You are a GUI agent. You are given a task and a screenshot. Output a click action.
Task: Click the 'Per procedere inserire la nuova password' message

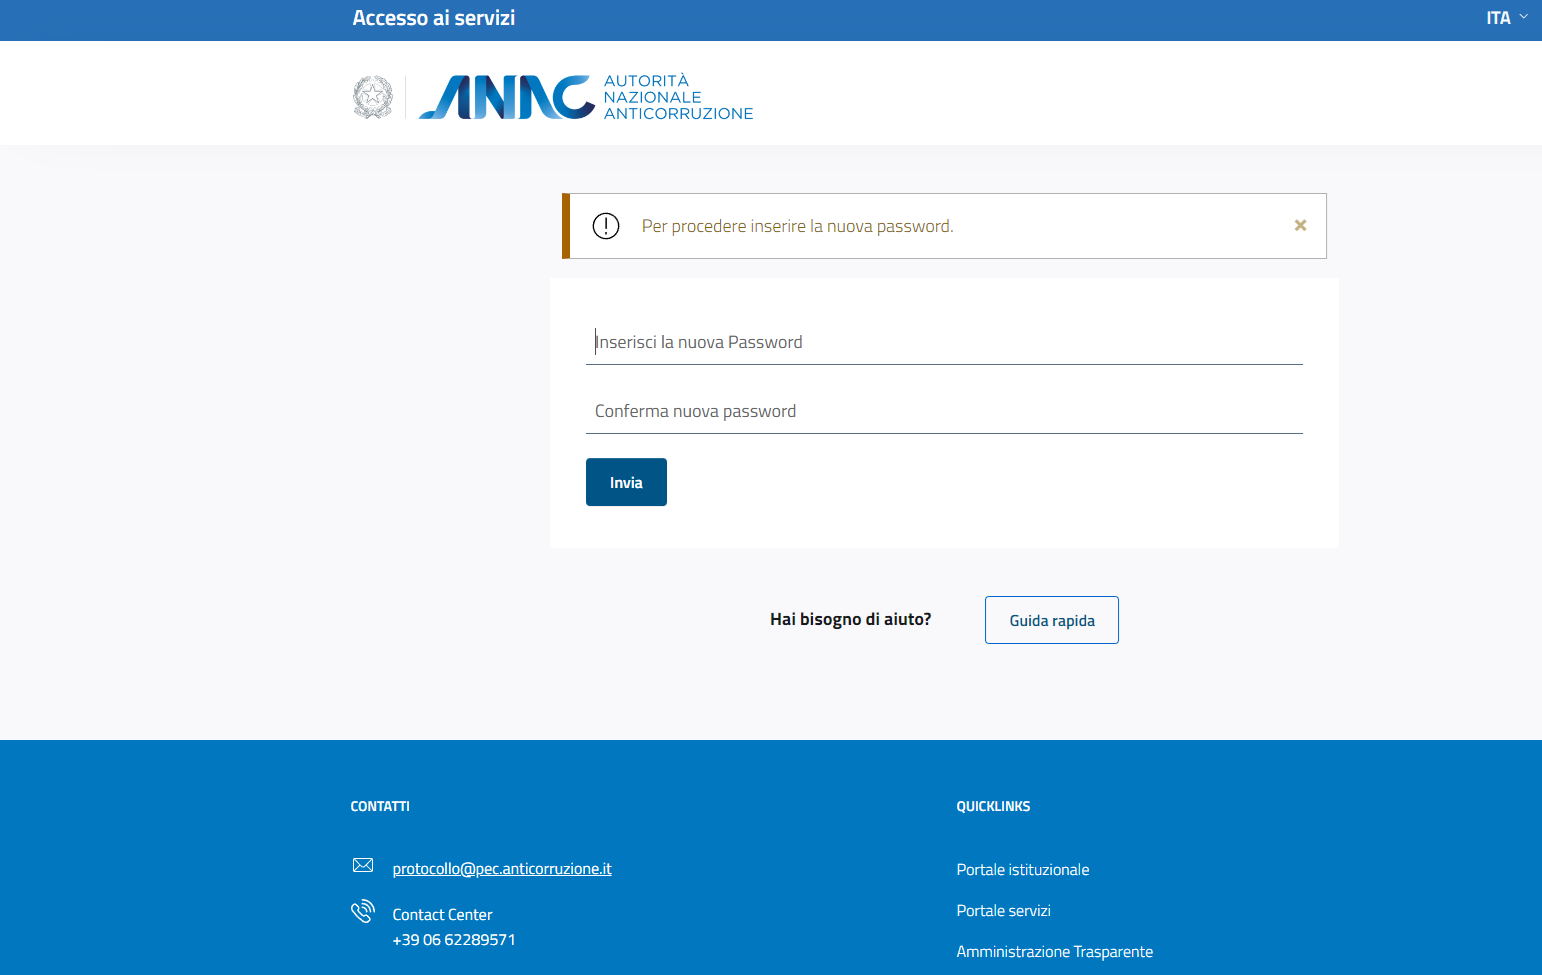coord(797,226)
